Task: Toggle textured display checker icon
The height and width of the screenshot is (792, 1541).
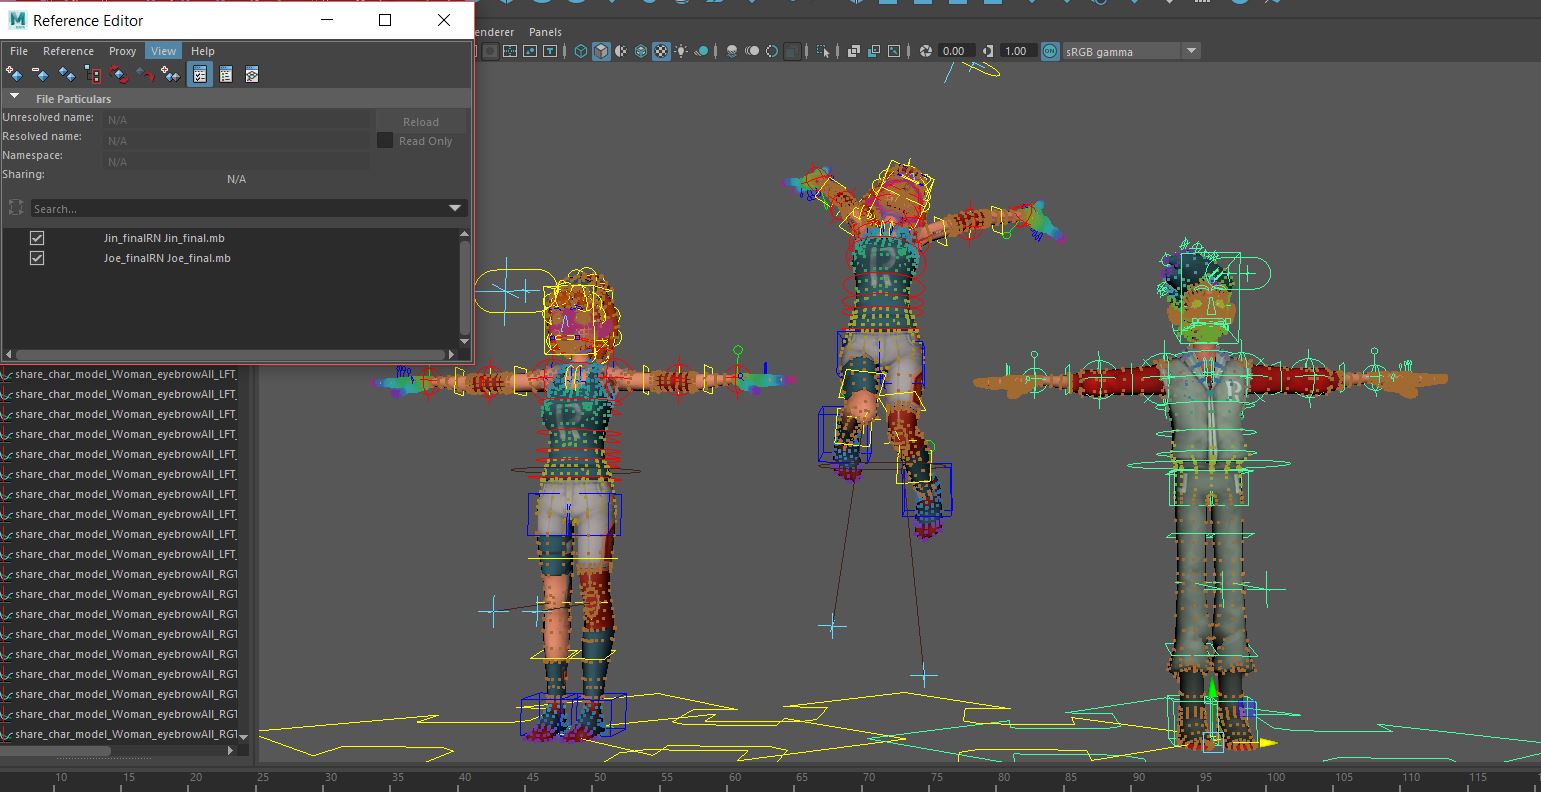Action: click(x=661, y=51)
